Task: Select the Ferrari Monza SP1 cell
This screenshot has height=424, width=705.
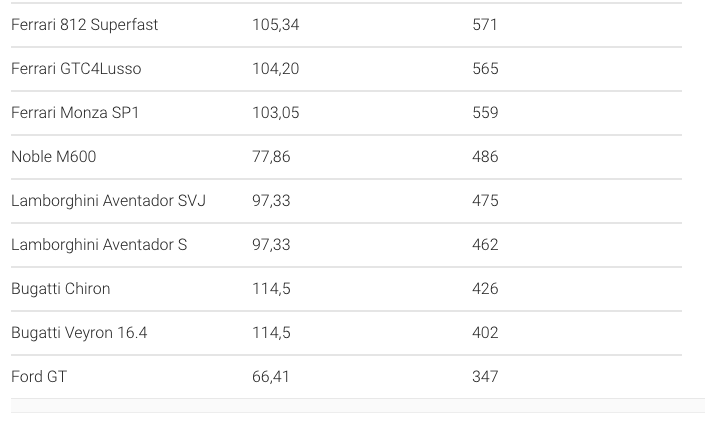Action: (x=75, y=113)
